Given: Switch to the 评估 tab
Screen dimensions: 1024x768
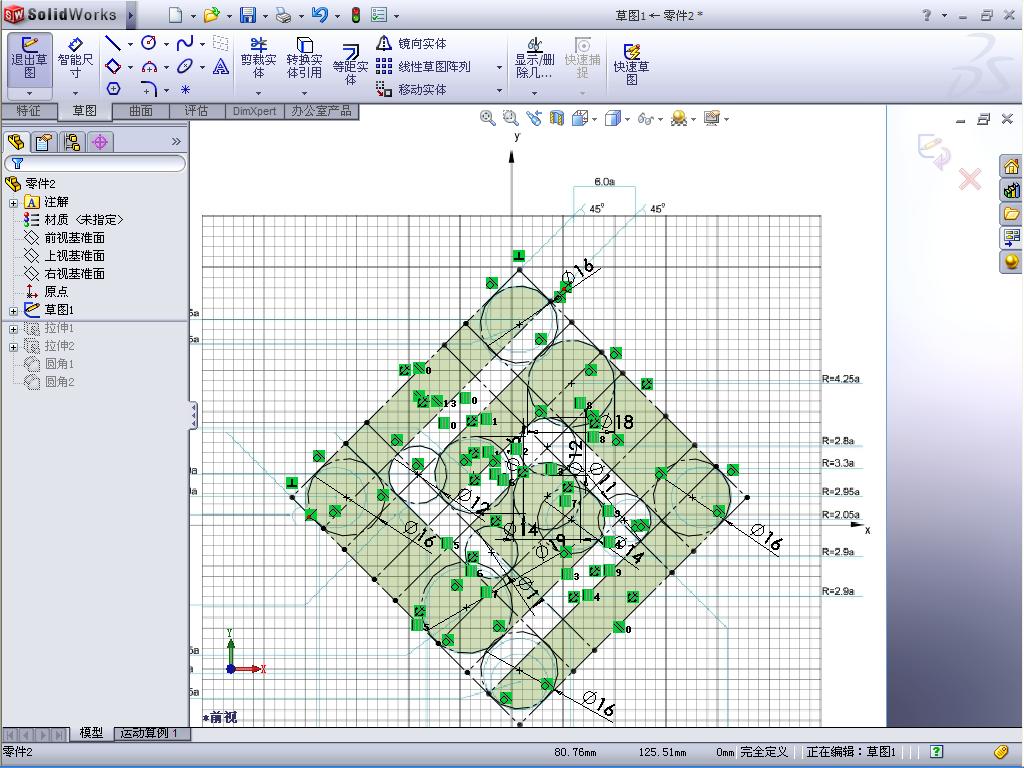Looking at the screenshot, I should point(197,111).
